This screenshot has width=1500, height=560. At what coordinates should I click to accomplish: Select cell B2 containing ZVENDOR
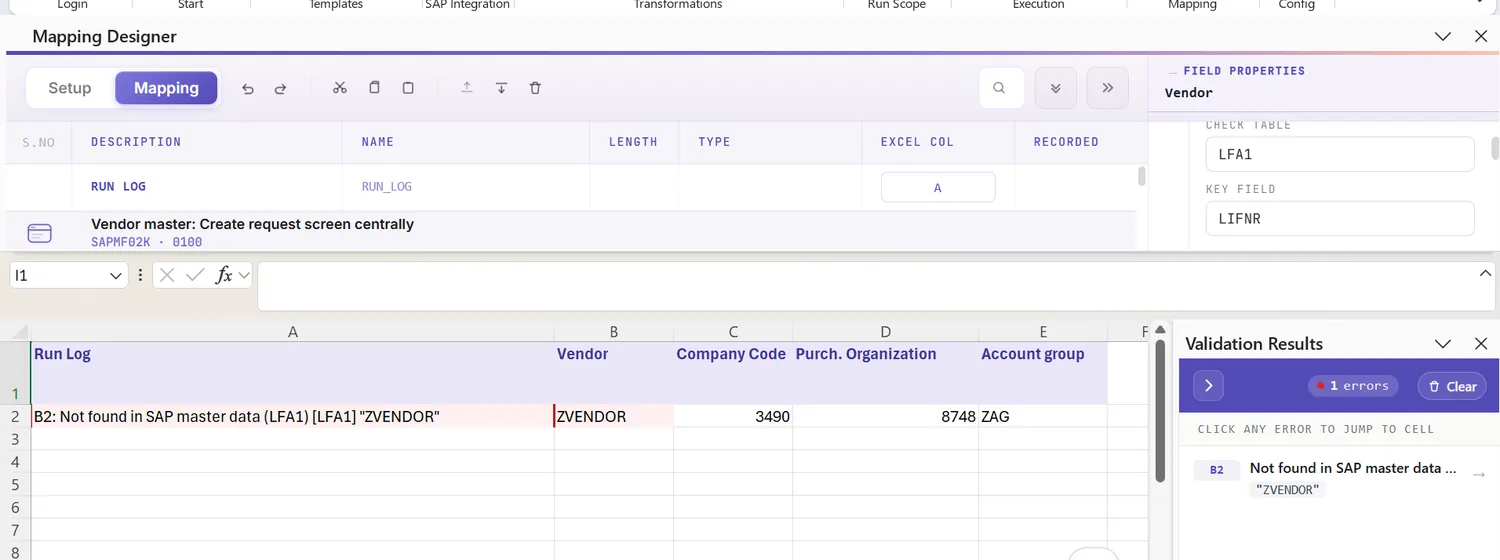click(613, 416)
